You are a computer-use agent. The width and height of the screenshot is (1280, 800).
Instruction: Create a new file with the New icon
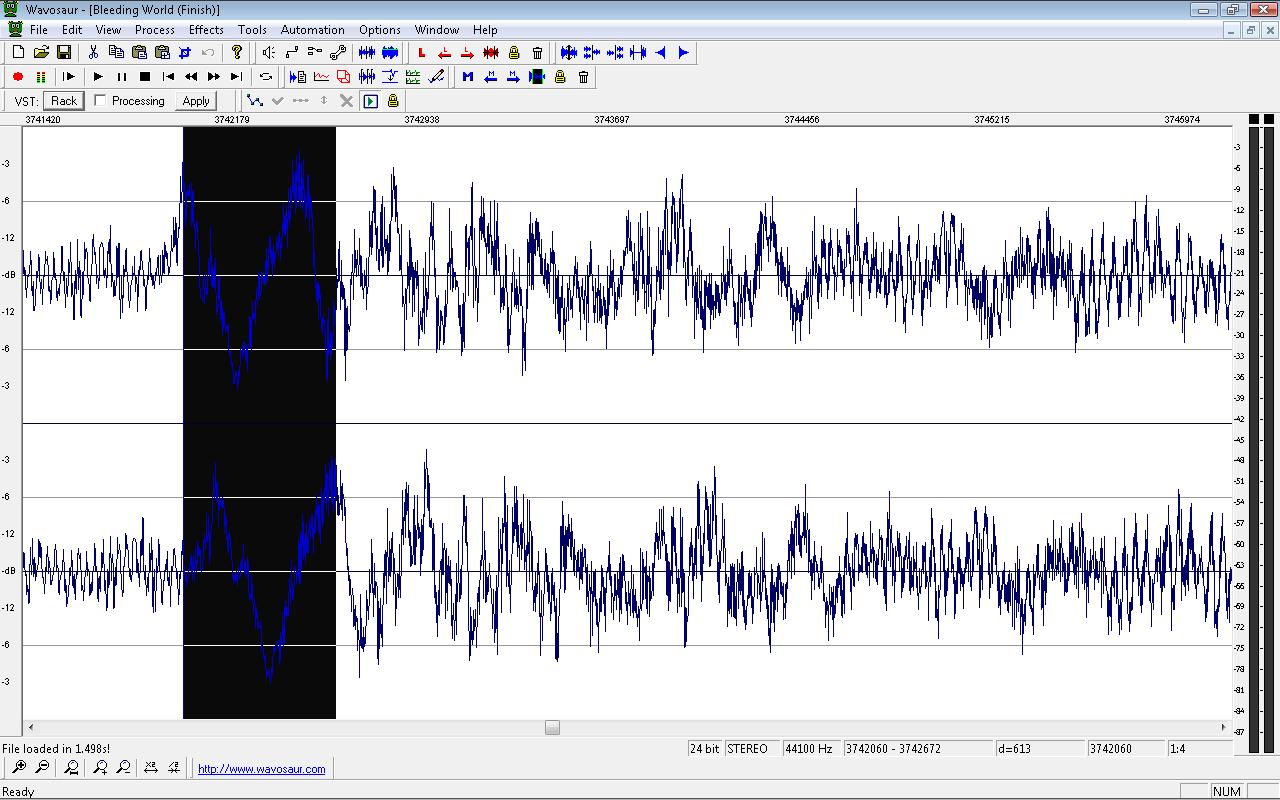pyautogui.click(x=19, y=53)
